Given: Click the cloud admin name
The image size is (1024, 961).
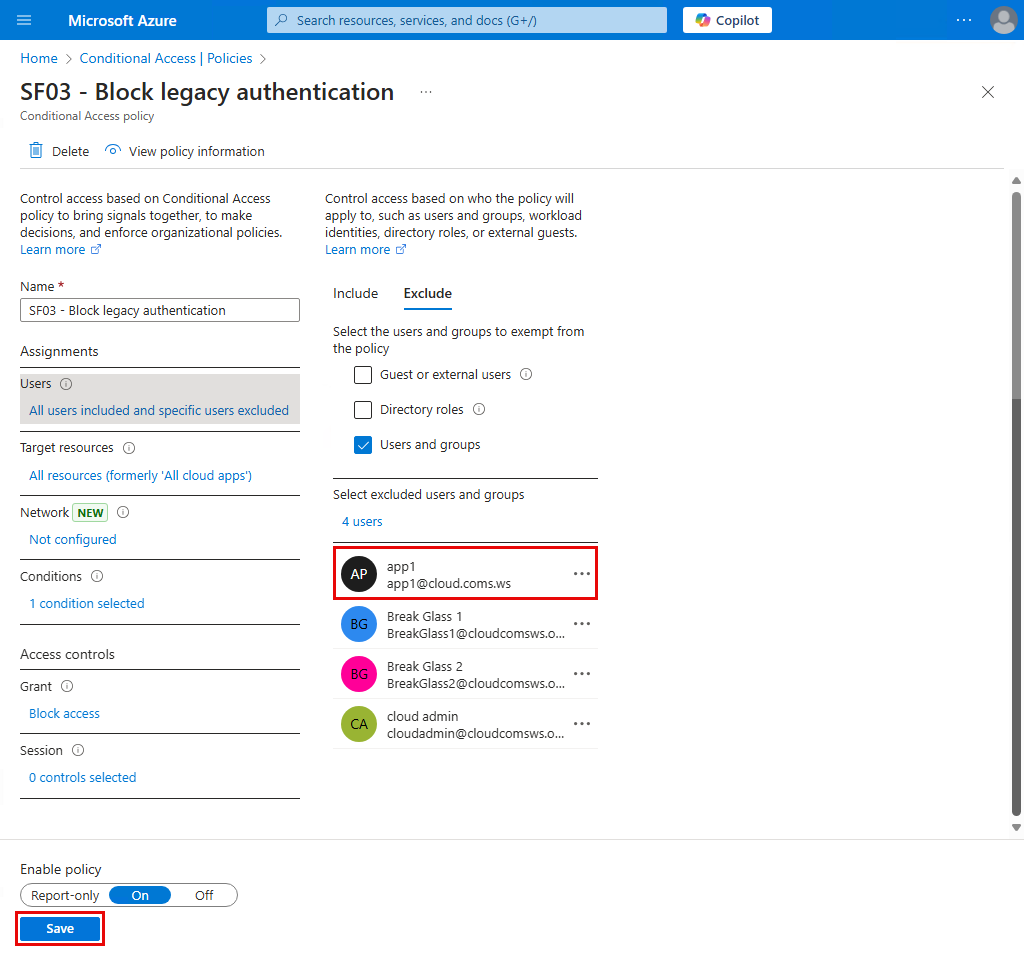Looking at the screenshot, I should [423, 716].
